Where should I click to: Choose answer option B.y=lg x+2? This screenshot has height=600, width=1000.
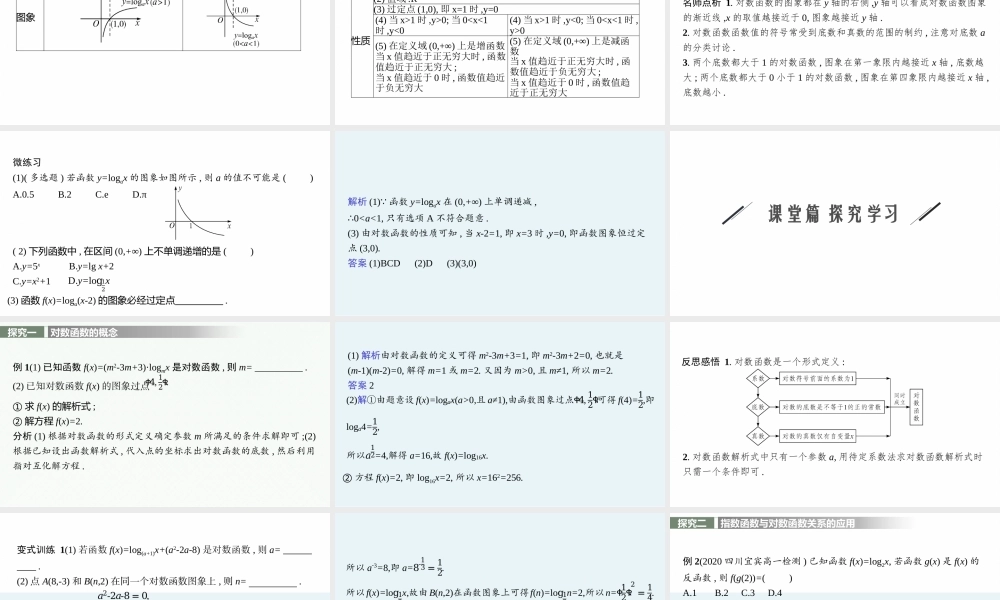pyautogui.click(x=91, y=266)
